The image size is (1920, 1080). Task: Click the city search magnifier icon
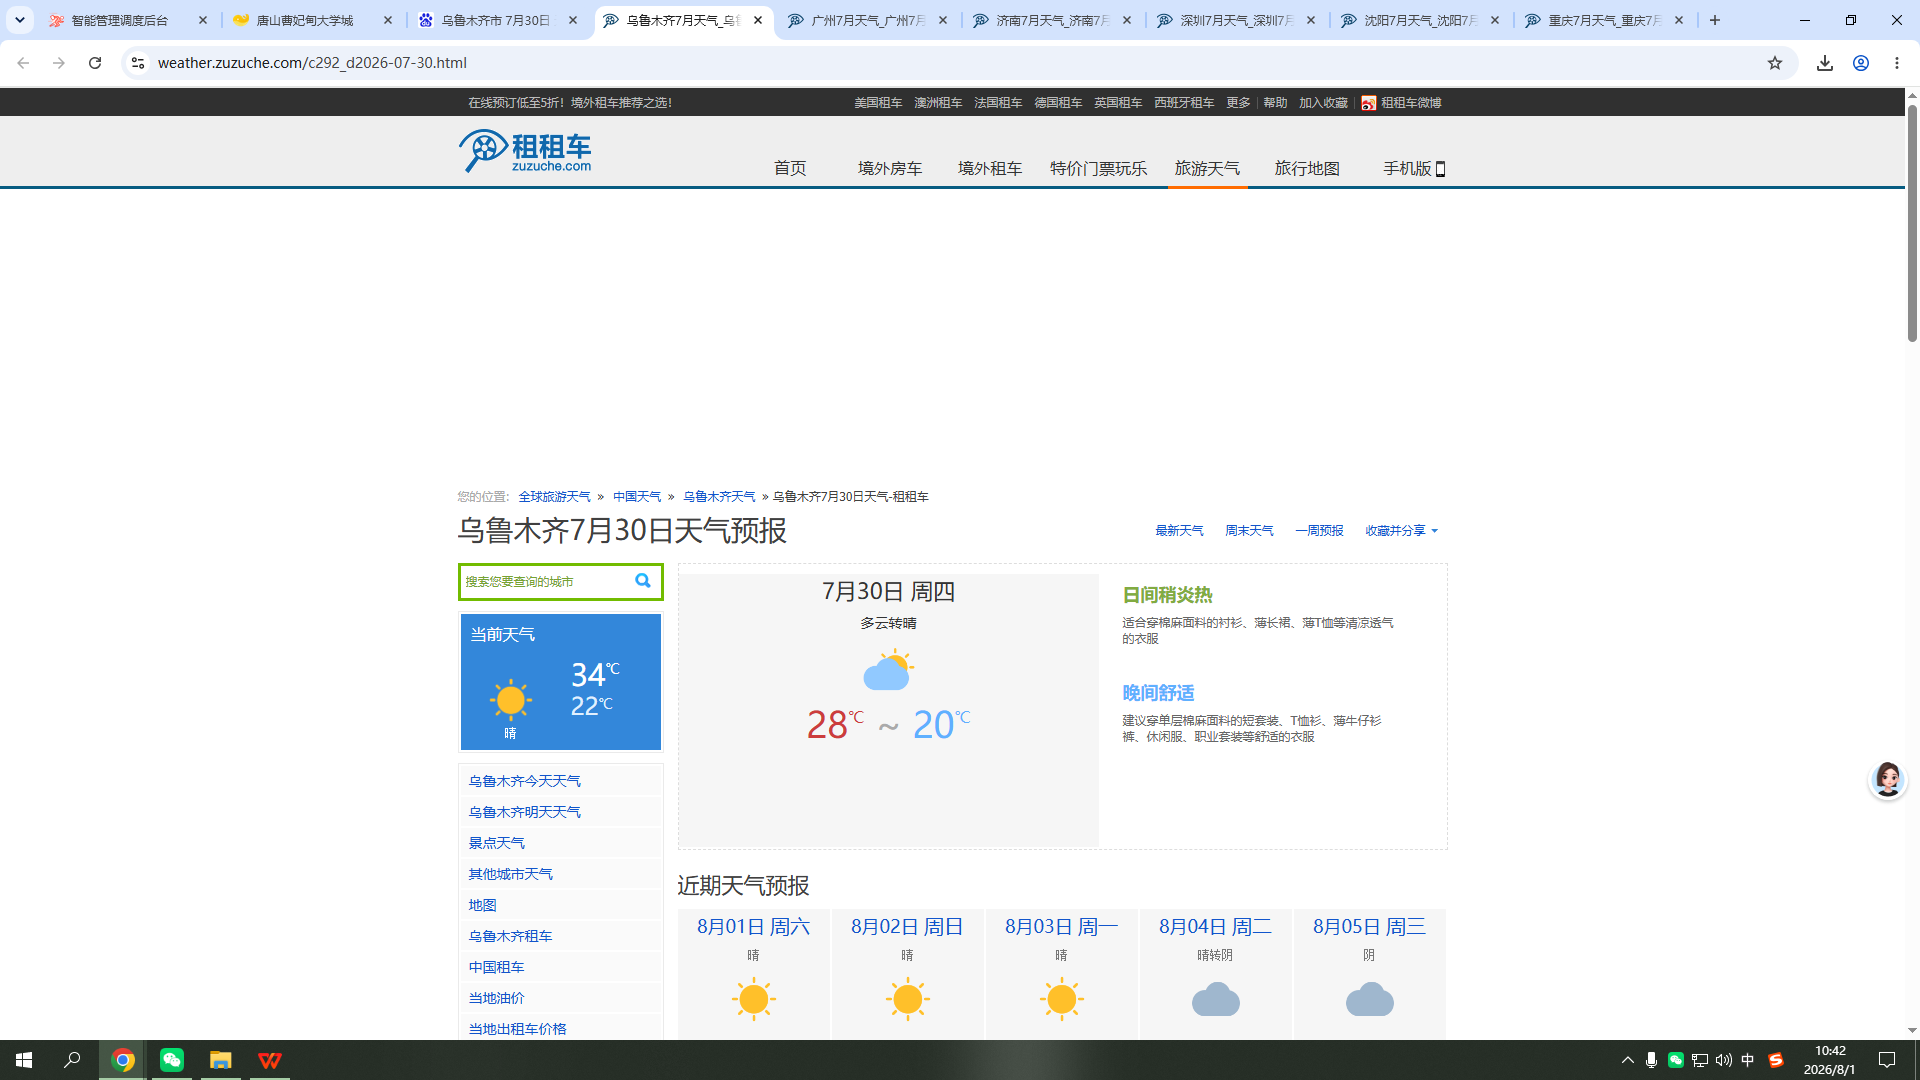643,581
